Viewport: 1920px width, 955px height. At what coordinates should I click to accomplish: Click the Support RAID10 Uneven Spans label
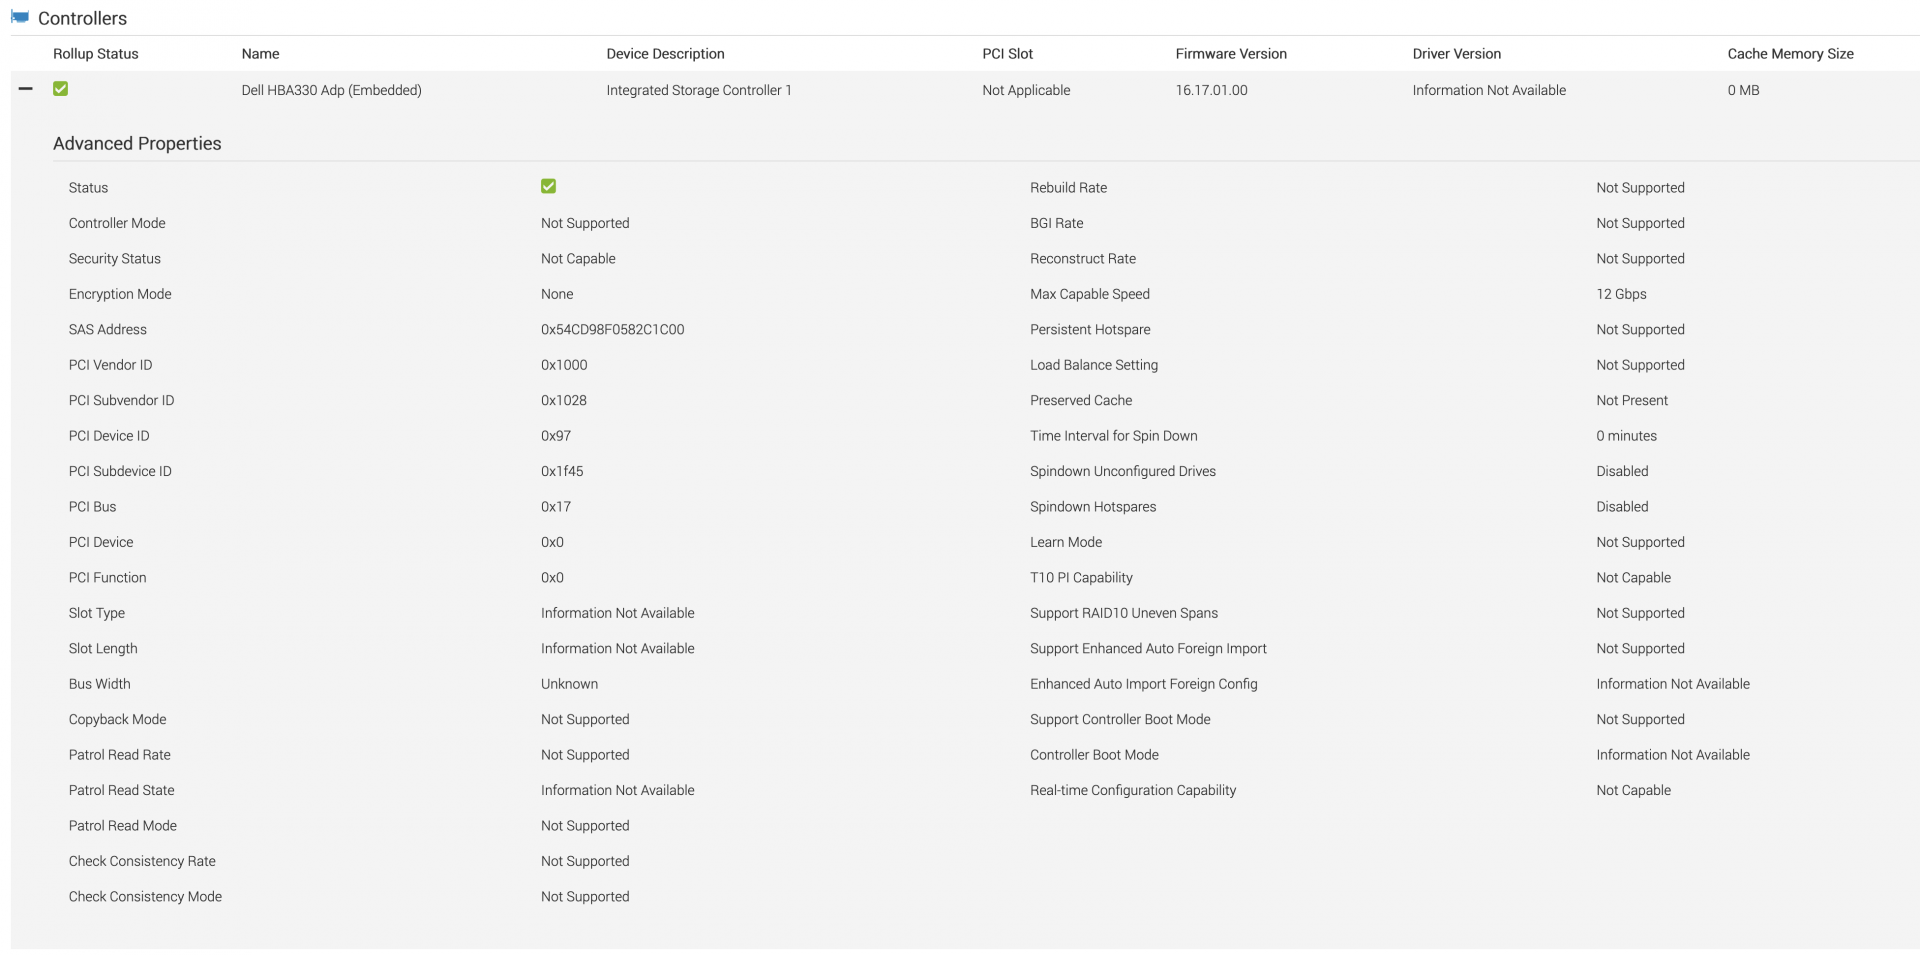pyautogui.click(x=1124, y=613)
